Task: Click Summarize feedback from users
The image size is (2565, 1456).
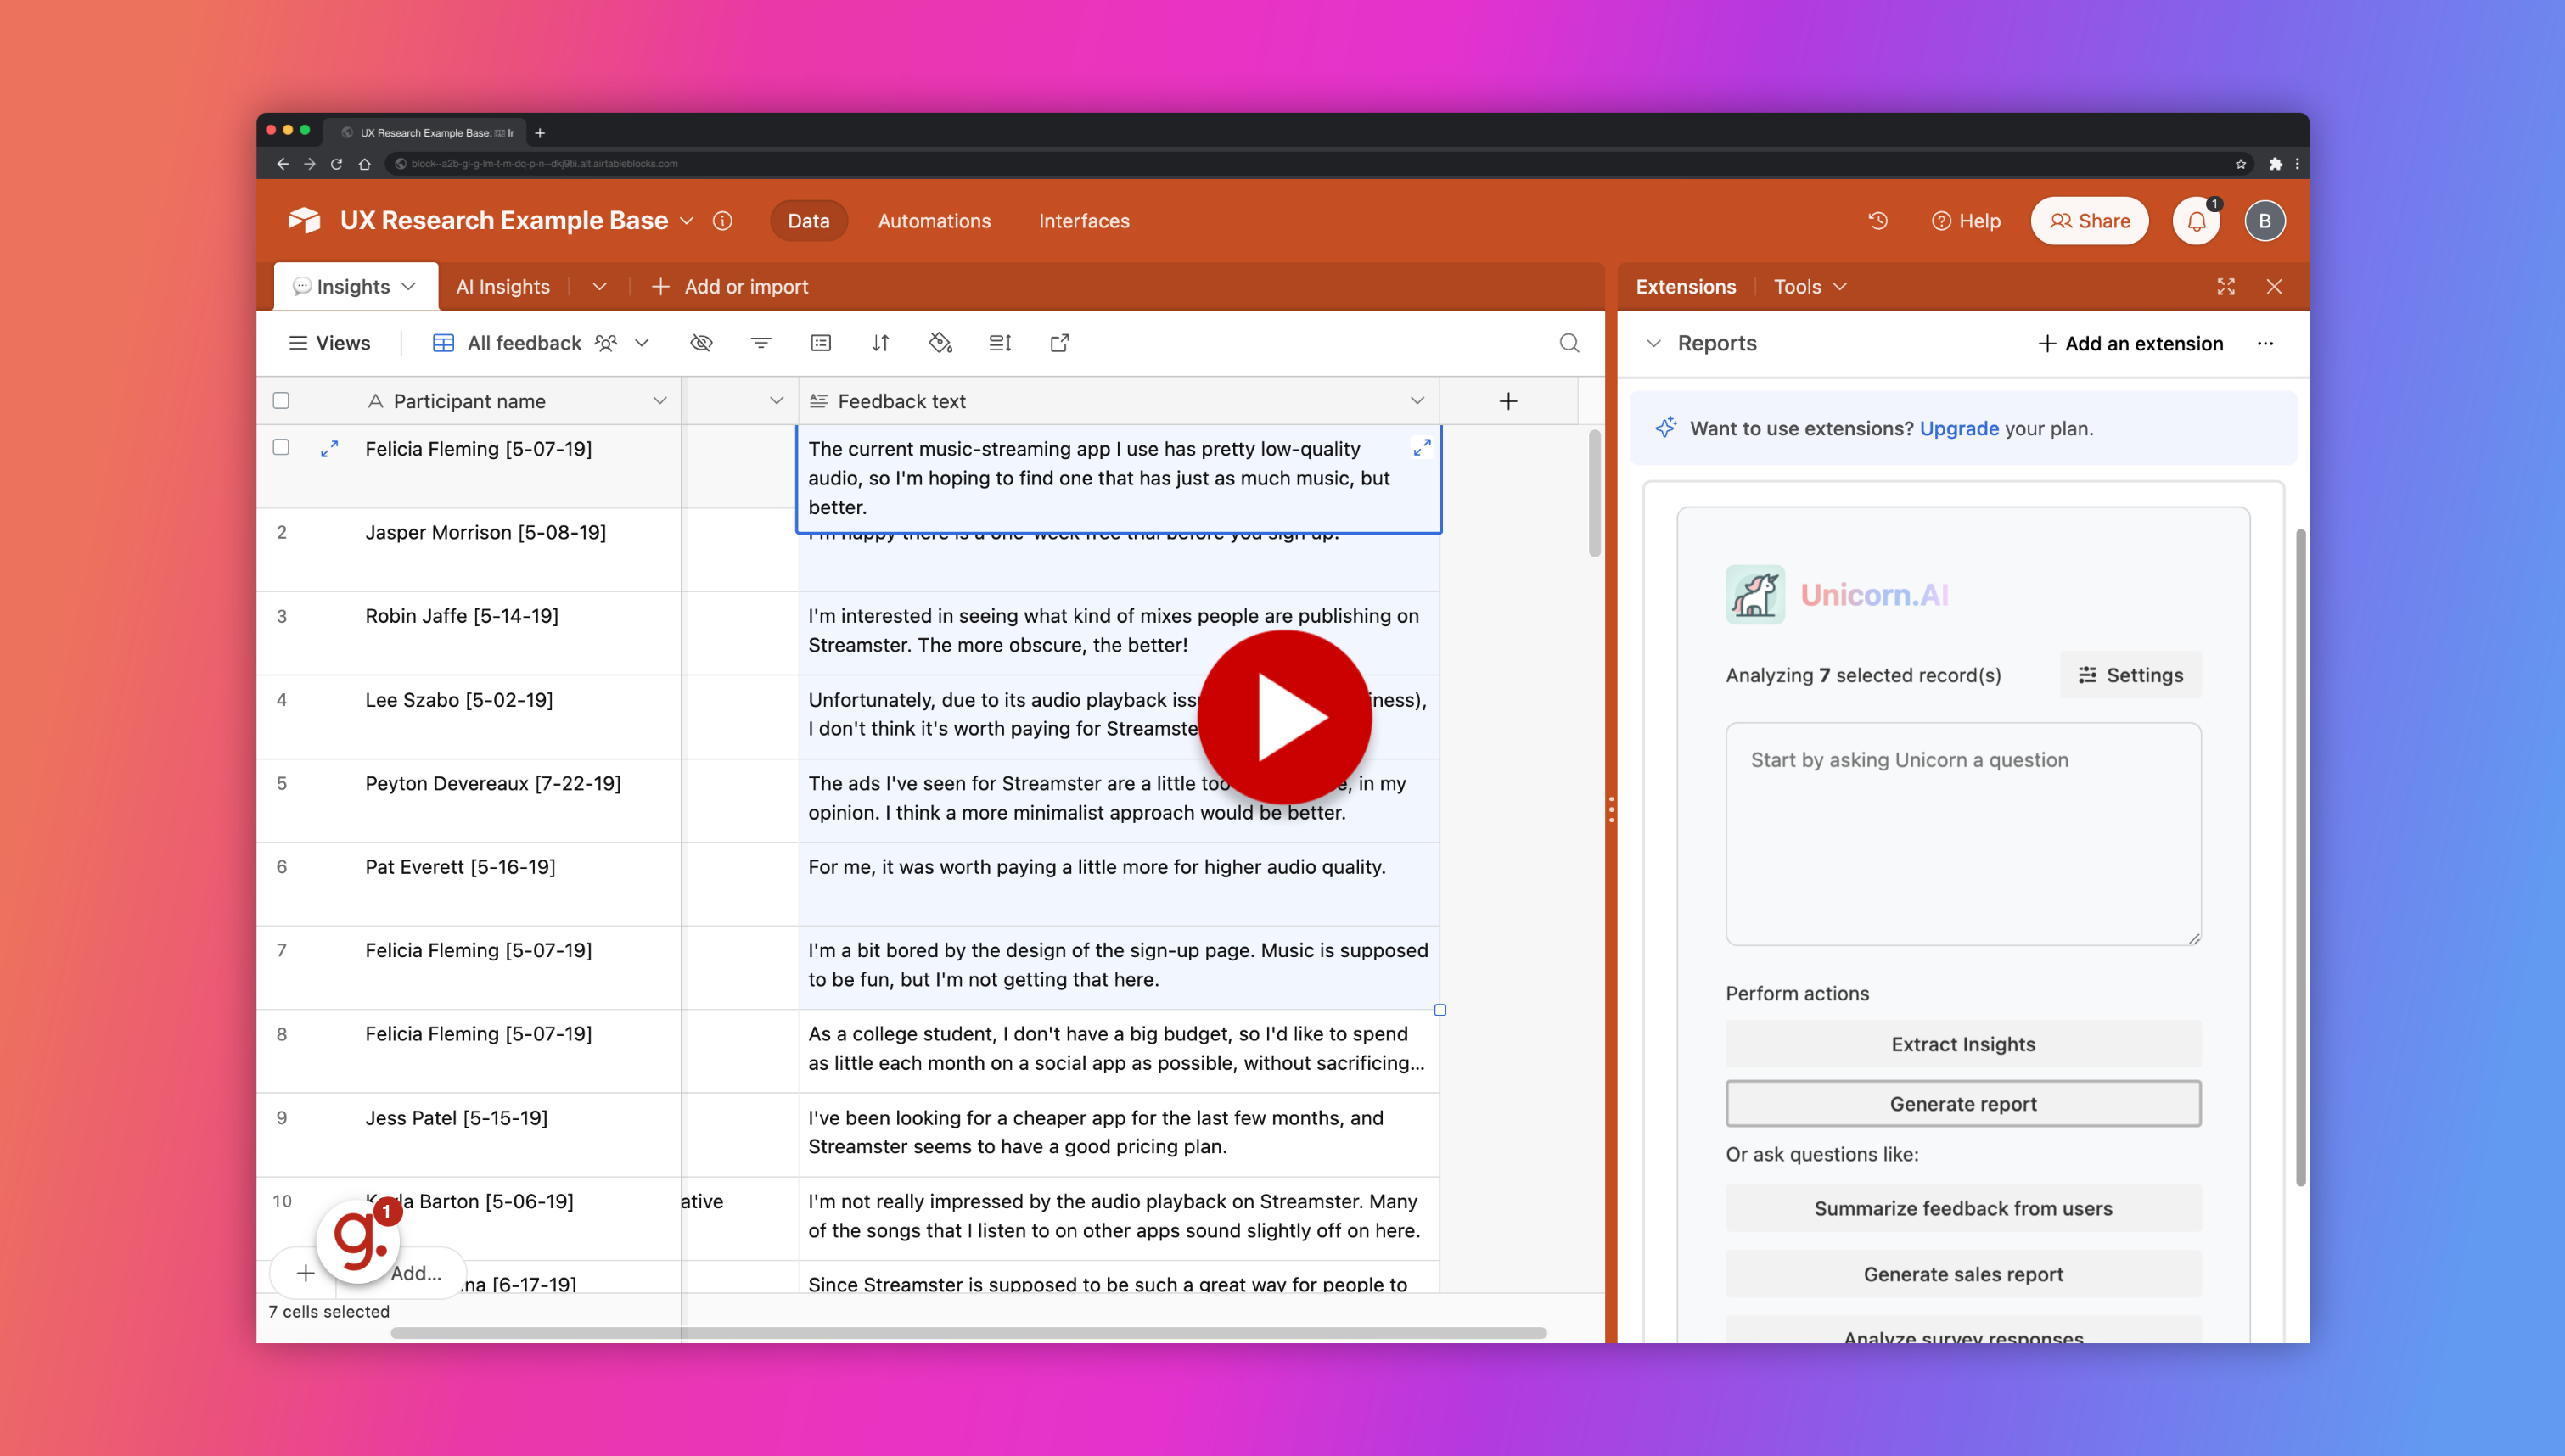Action: tap(1963, 1208)
